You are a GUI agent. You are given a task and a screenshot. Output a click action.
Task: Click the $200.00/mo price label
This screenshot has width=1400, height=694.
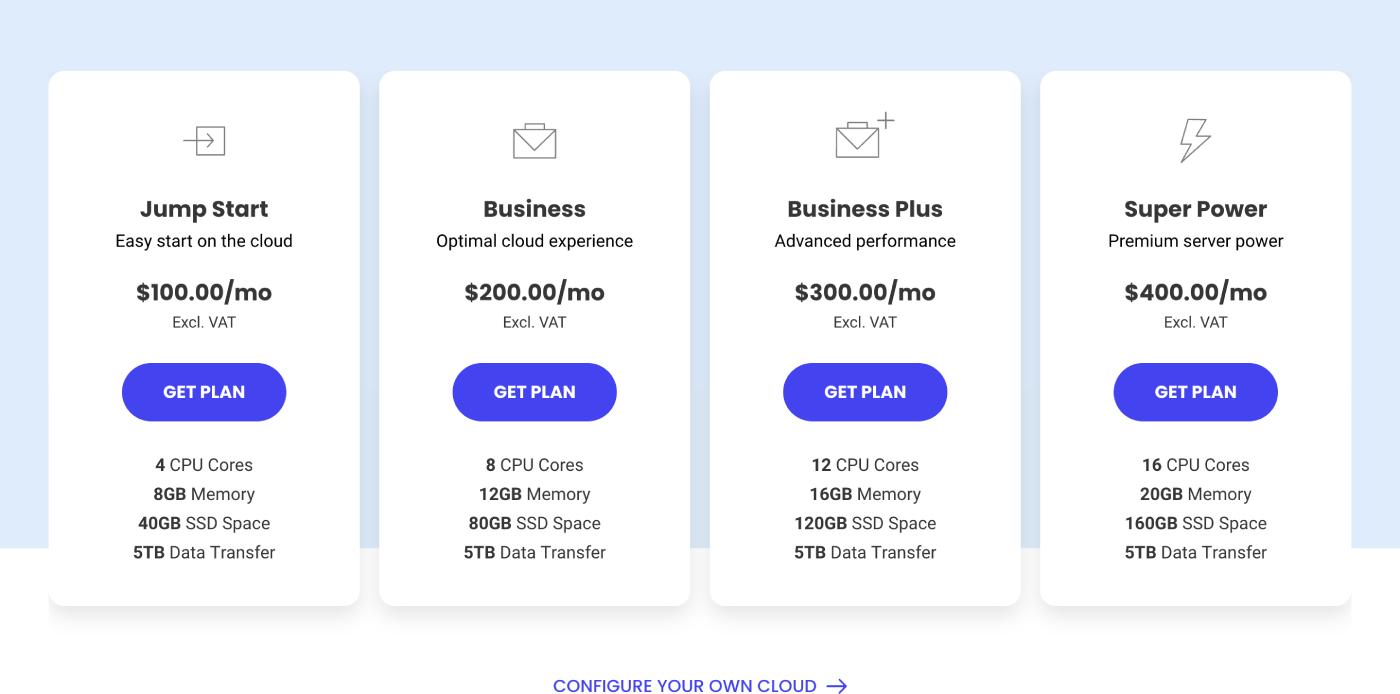coord(534,292)
